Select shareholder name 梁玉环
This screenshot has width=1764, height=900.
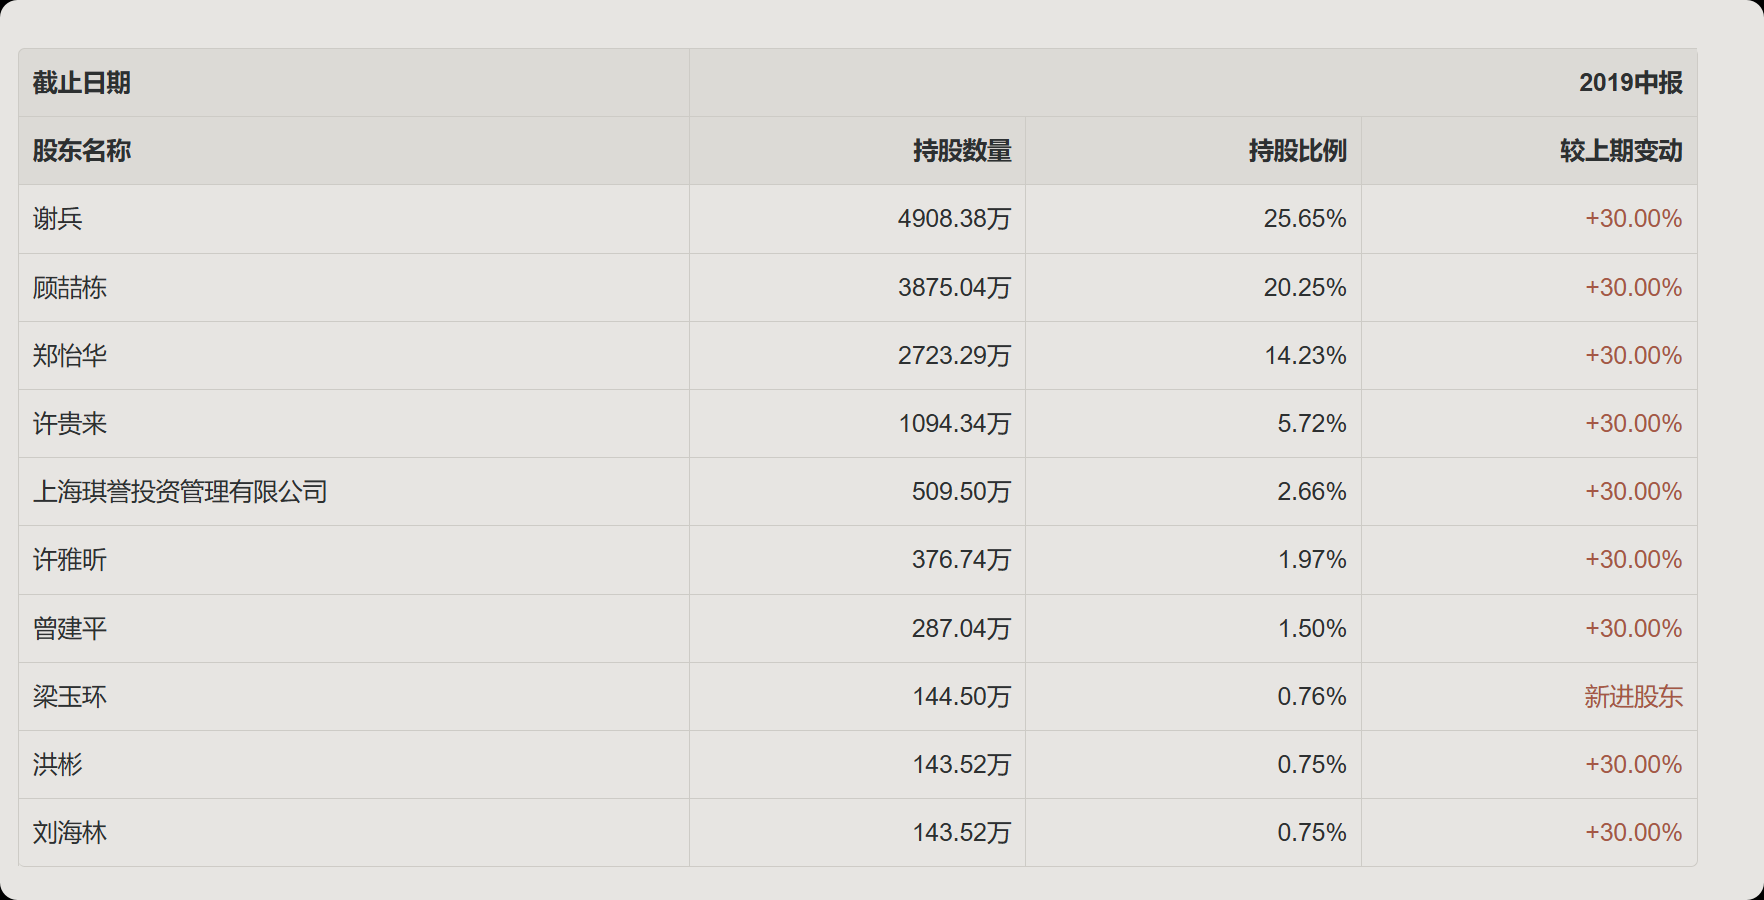pos(70,697)
